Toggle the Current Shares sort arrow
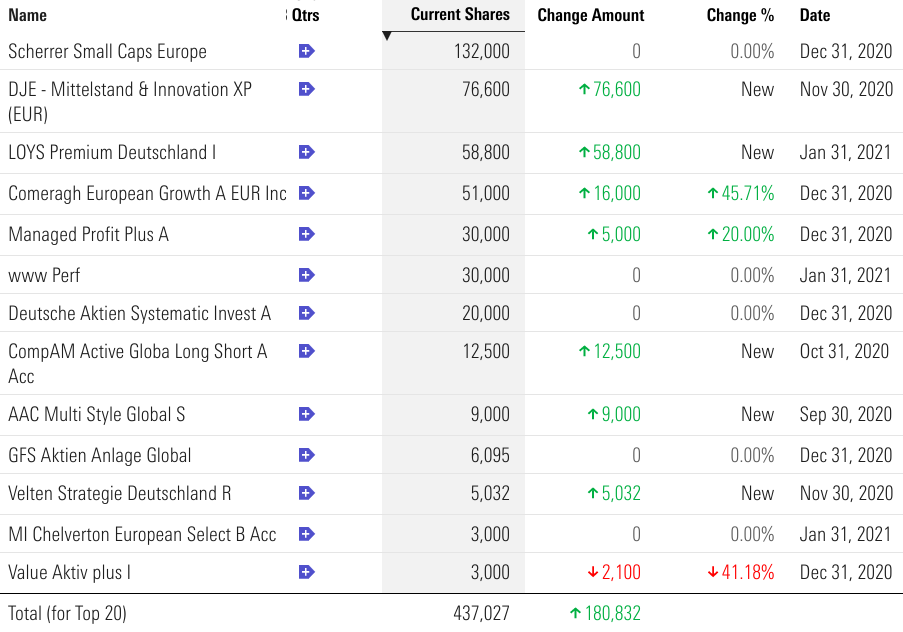Screen dimensions: 903x632 [x=388, y=37]
